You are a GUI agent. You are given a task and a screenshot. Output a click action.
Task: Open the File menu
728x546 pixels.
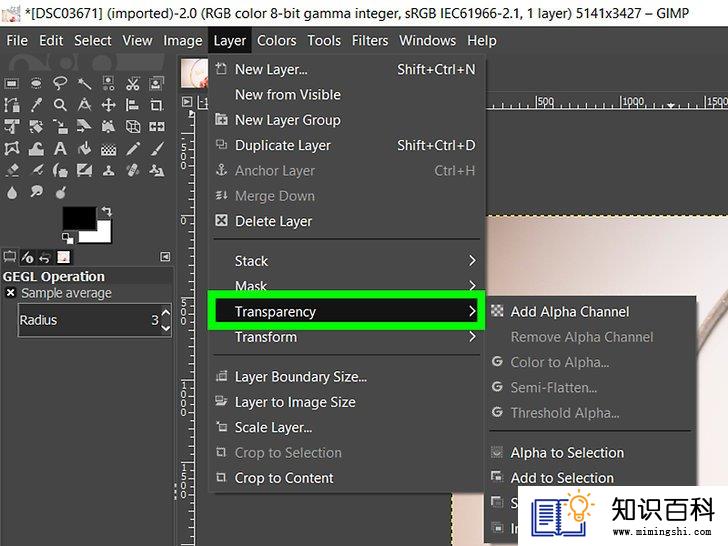17,41
